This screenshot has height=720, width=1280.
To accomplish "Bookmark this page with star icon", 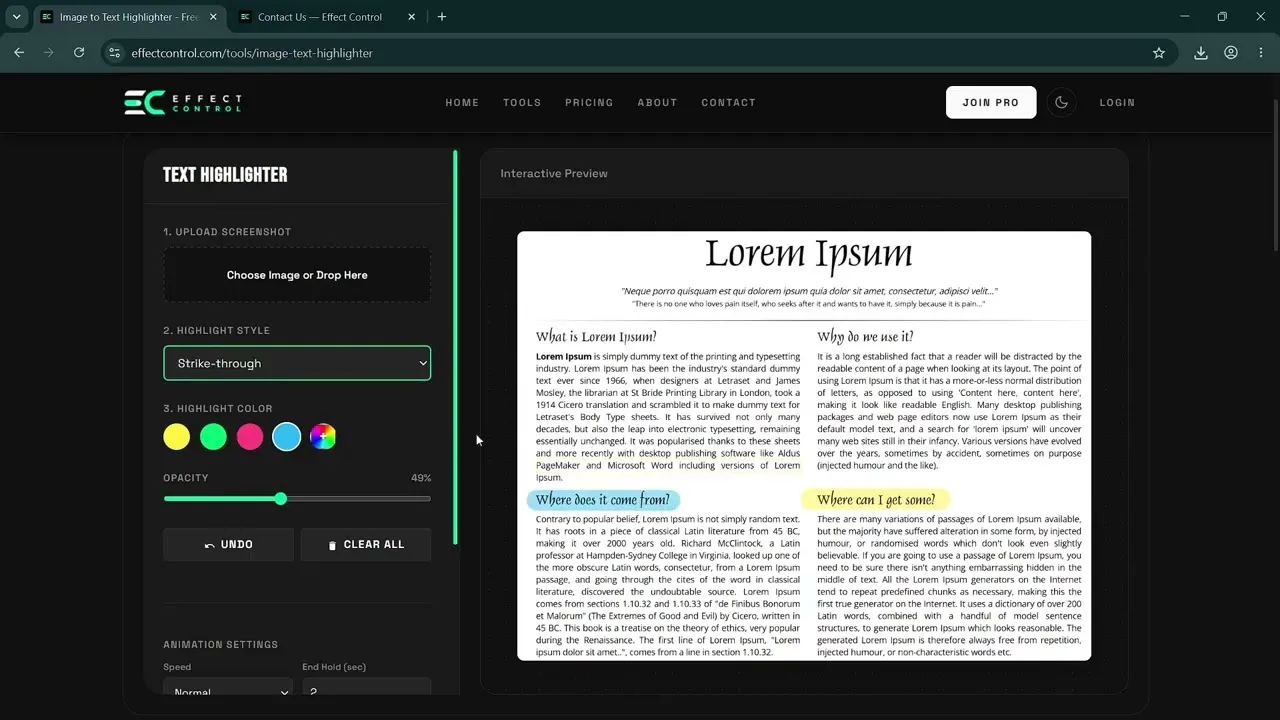I will [x=1159, y=53].
